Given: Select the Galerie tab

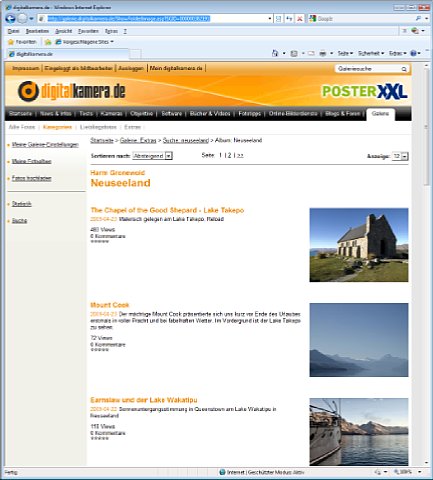Looking at the screenshot, I should click(380, 114).
